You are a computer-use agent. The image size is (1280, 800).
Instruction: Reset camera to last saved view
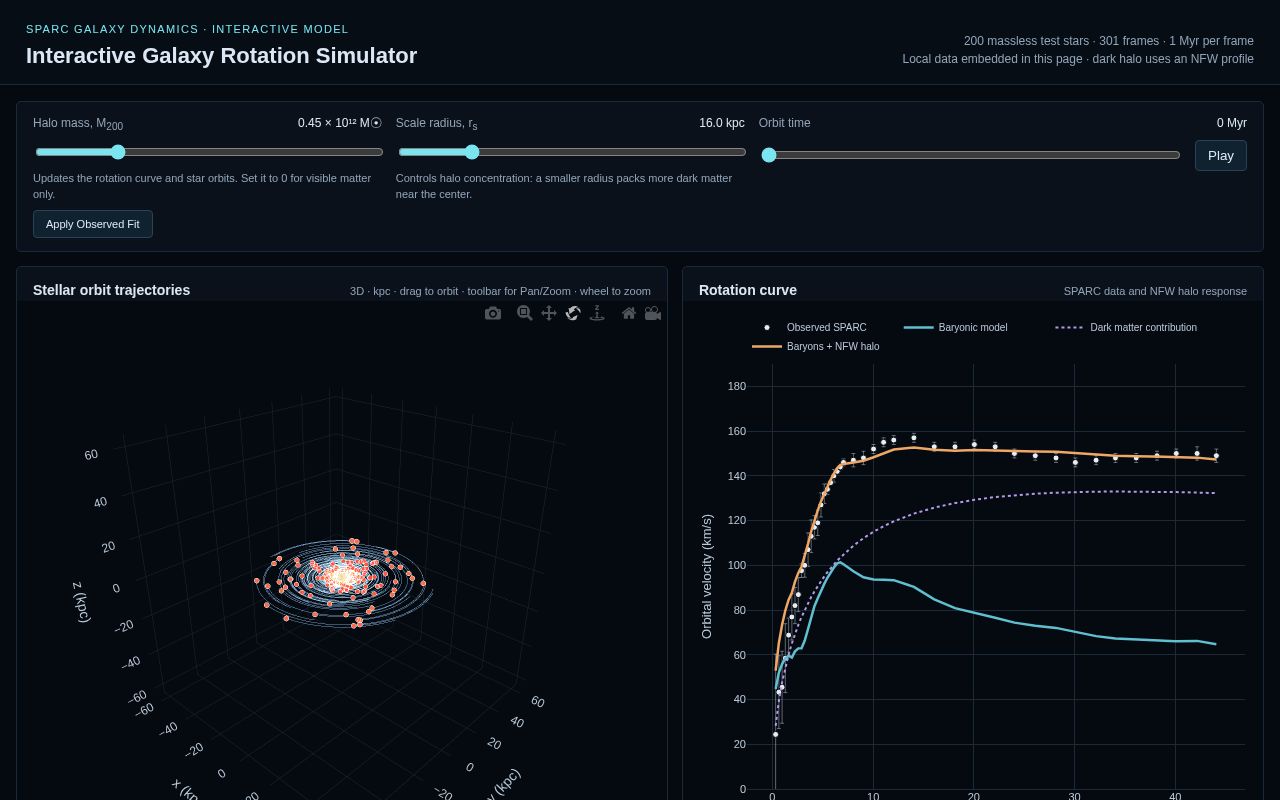click(653, 313)
